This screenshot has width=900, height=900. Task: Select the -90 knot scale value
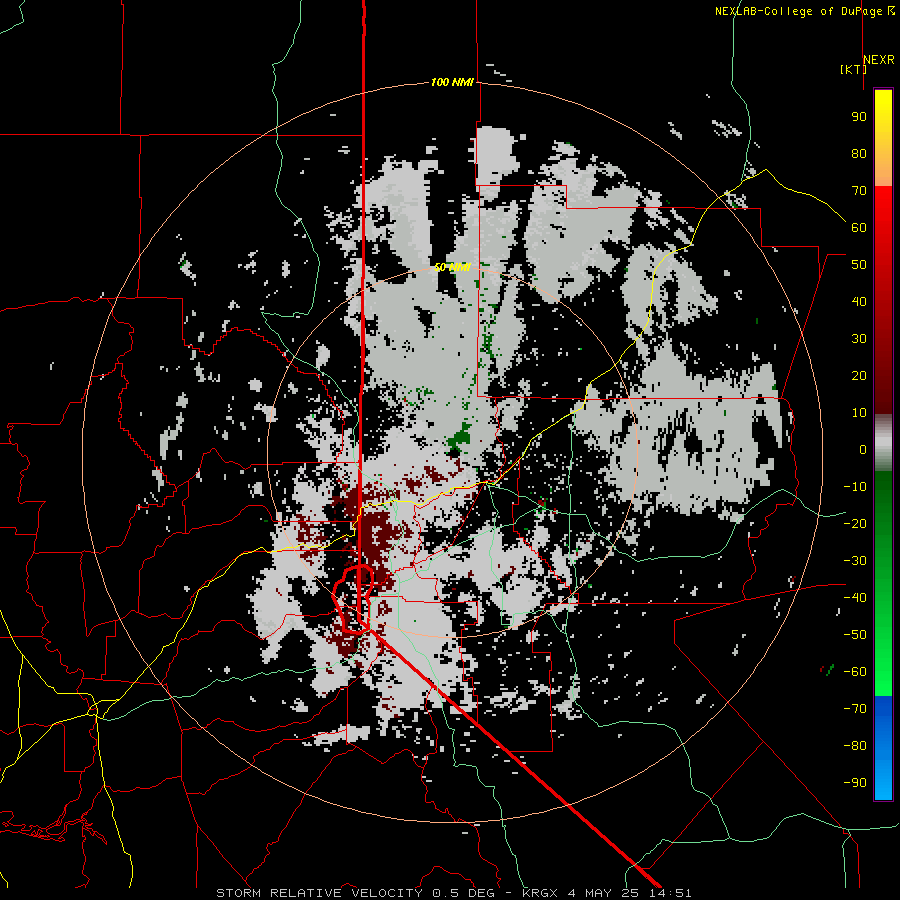tap(855, 783)
